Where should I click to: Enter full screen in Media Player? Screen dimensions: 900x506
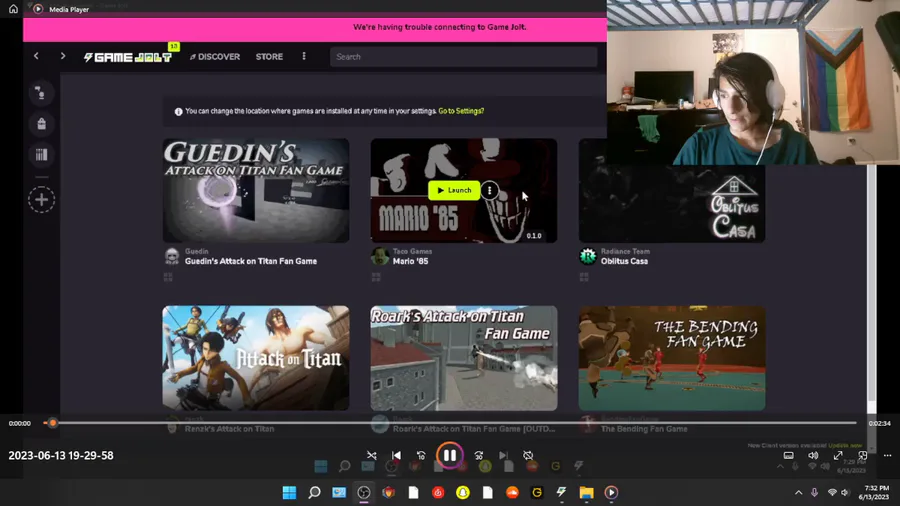pos(838,456)
